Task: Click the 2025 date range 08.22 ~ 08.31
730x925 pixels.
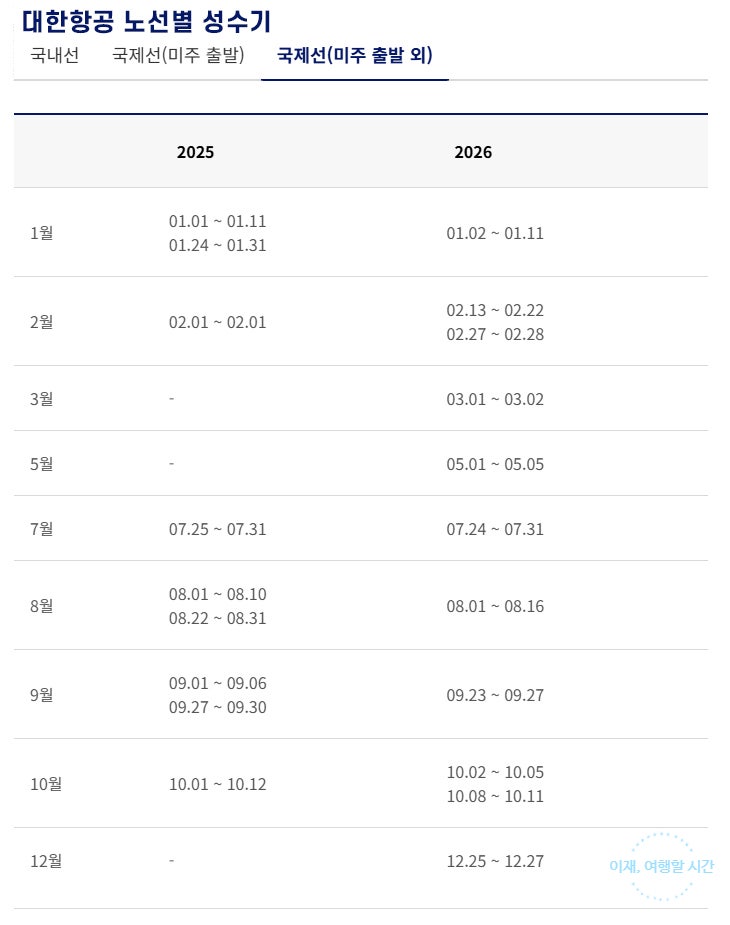Action: [x=217, y=618]
